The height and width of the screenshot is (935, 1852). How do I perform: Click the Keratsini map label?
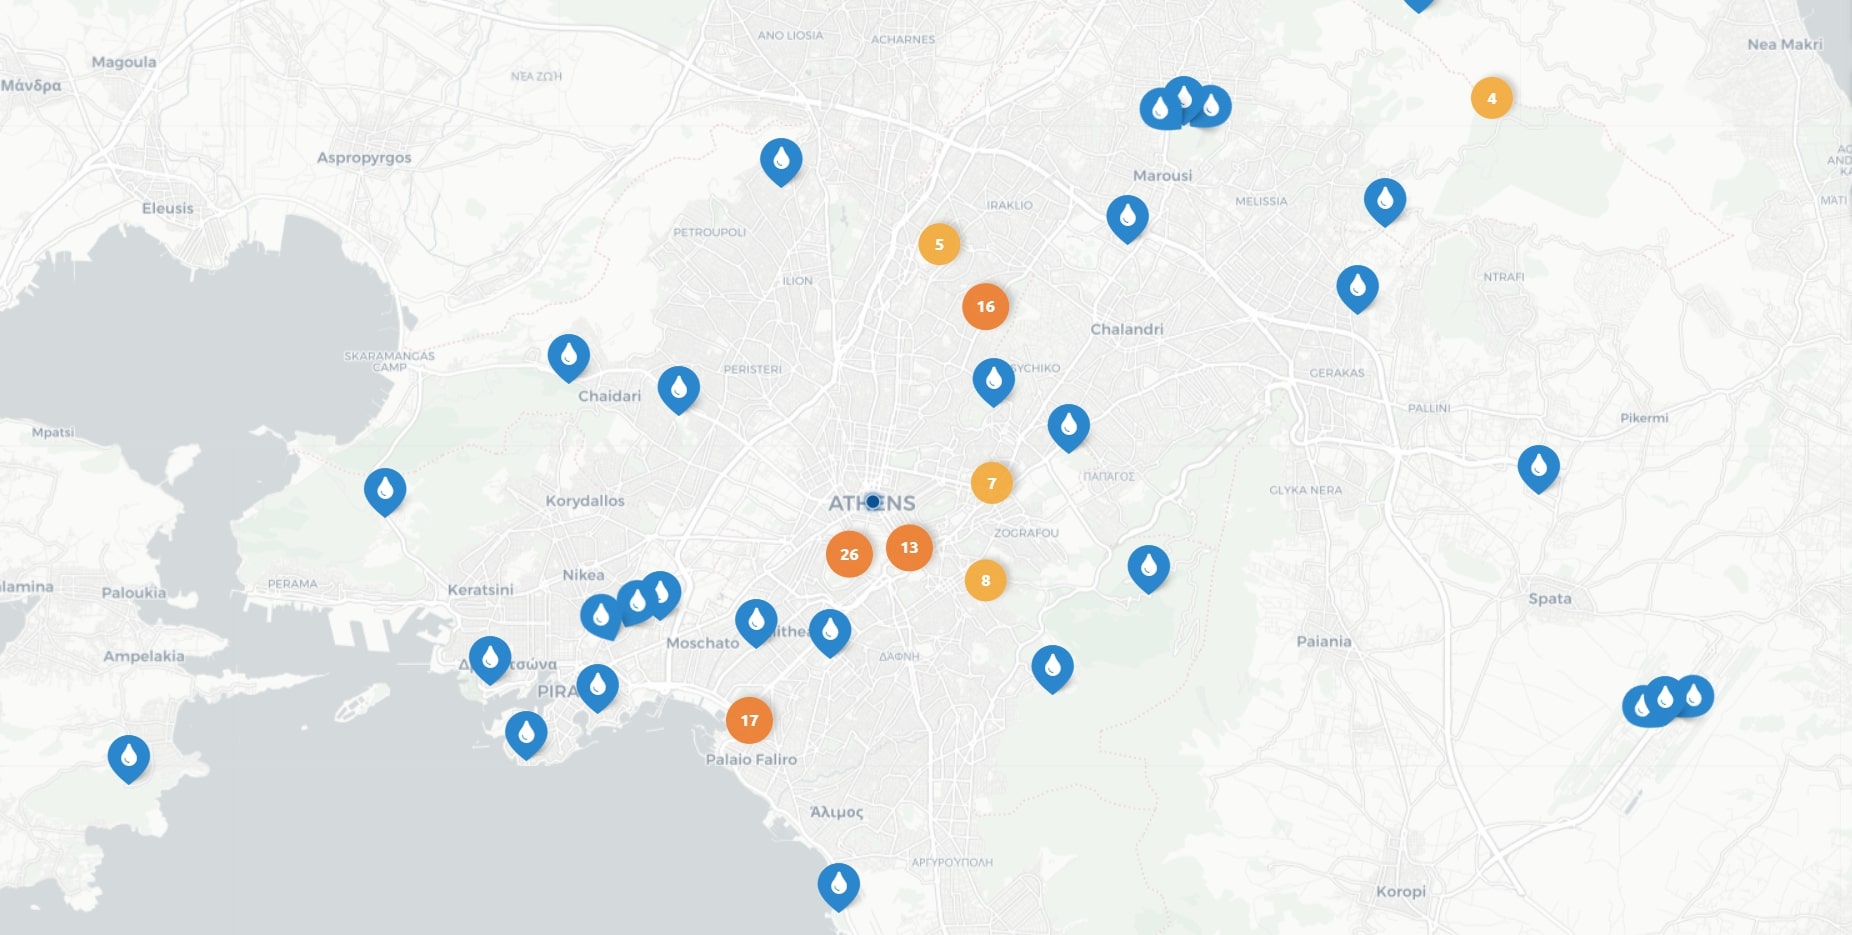point(480,590)
